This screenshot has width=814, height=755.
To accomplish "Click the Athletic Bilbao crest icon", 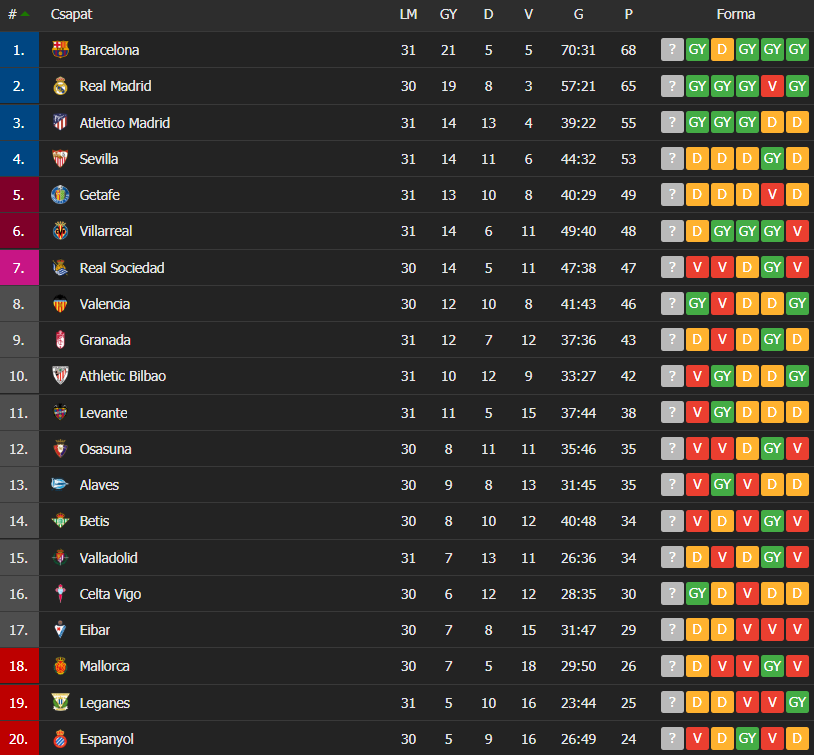I will click(x=60, y=375).
